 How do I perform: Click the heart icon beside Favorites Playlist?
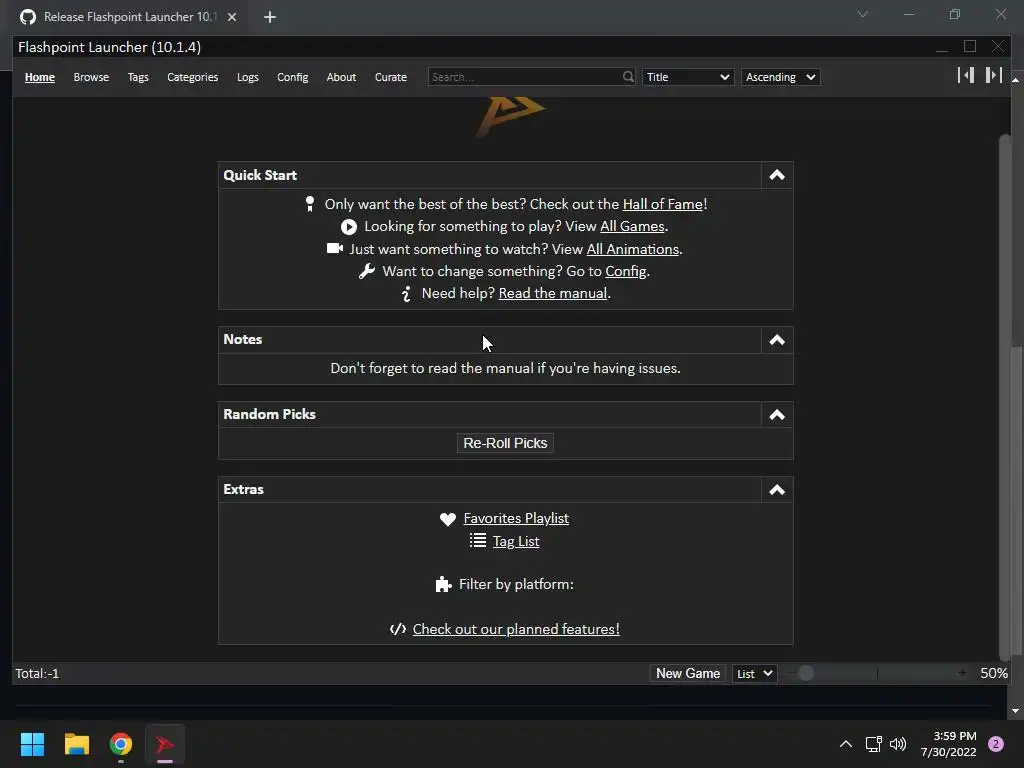[448, 519]
